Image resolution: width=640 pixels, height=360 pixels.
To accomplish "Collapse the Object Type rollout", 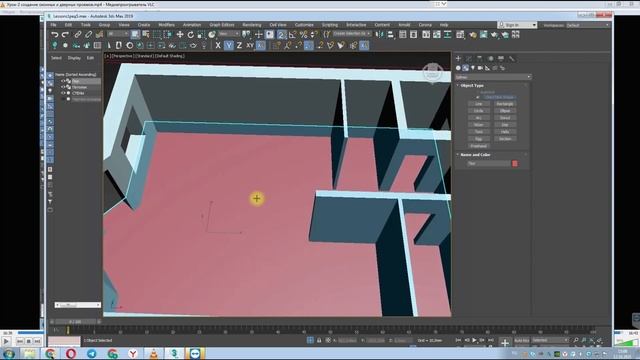I will tap(472, 86).
